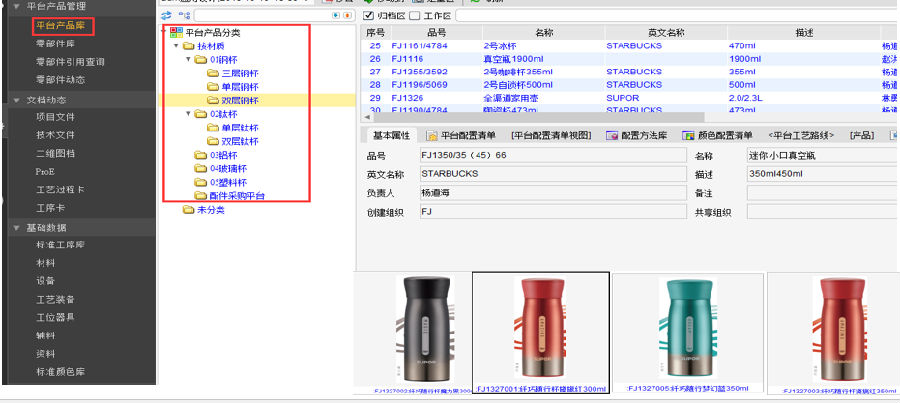This screenshot has width=900, height=403.
Task: Click the folder icon of 双层铜杯
Action: point(213,100)
